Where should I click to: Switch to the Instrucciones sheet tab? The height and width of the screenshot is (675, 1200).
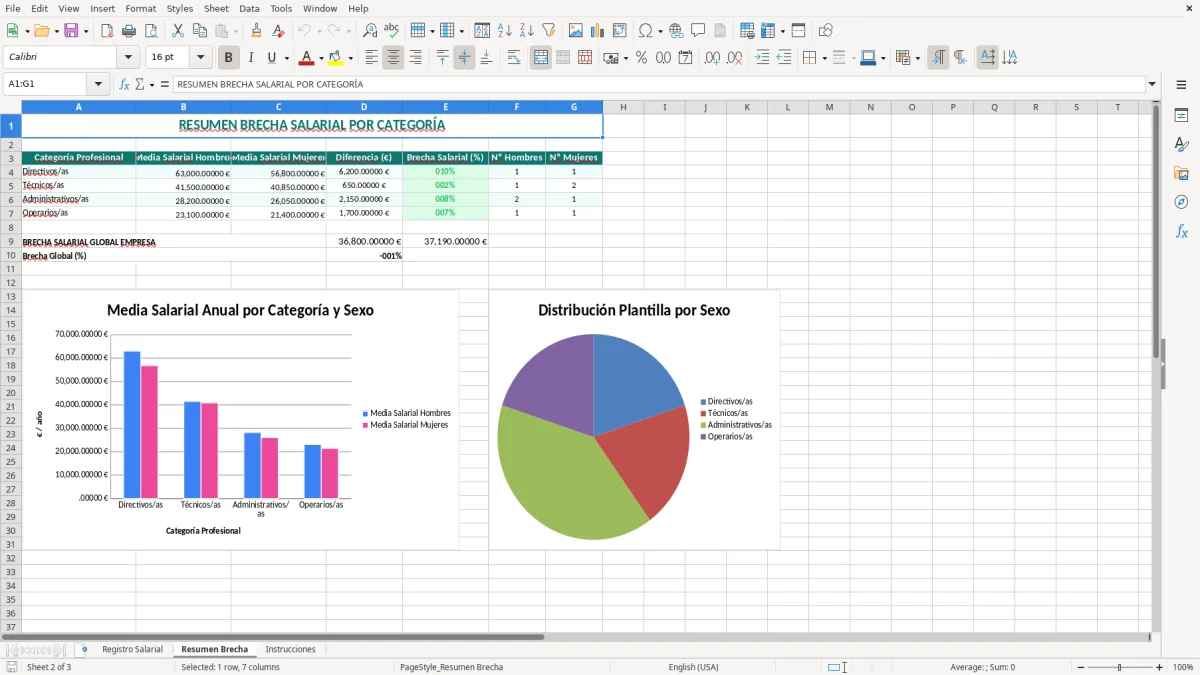[x=290, y=649]
